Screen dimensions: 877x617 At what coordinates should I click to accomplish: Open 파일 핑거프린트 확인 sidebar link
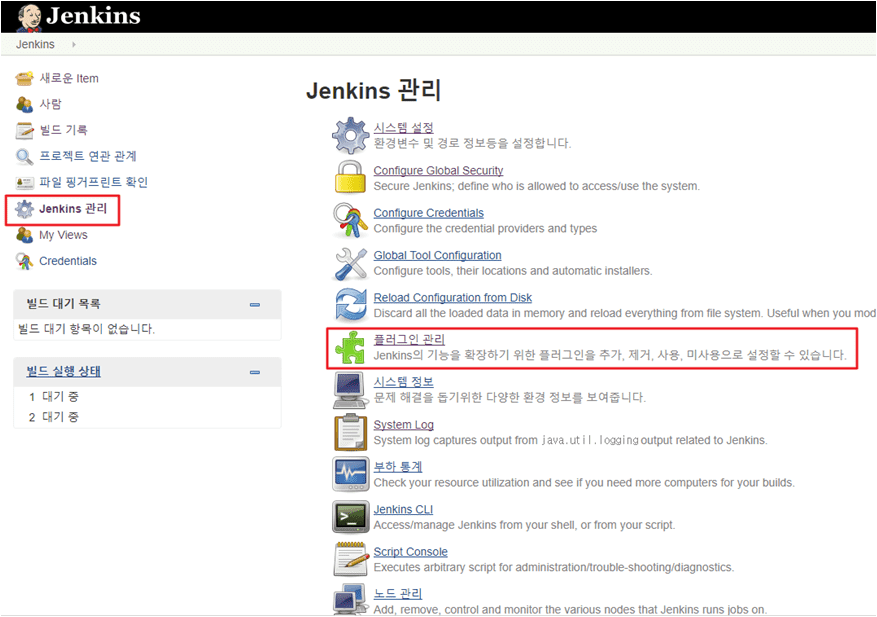tap(93, 182)
